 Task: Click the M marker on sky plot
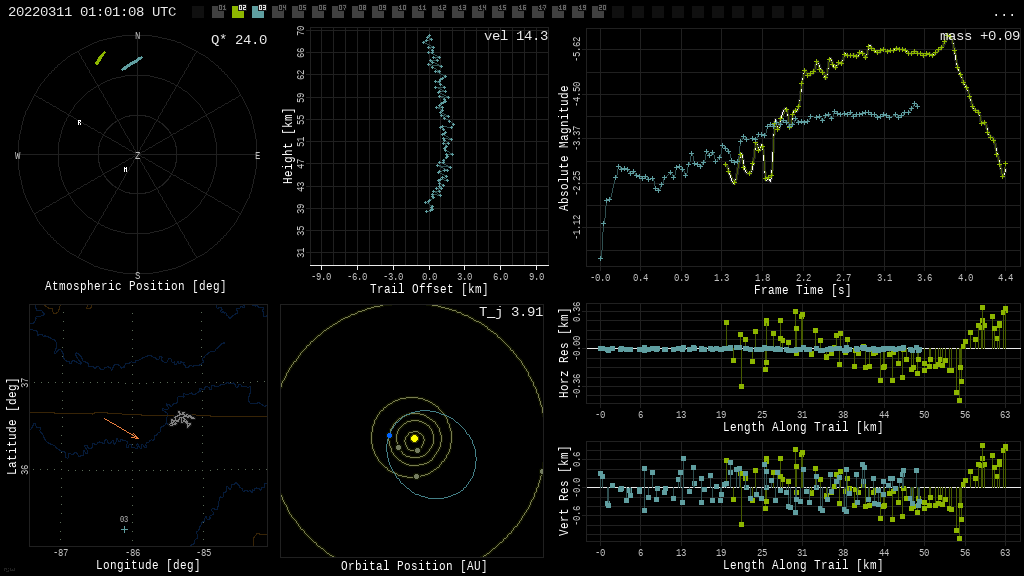click(125, 170)
